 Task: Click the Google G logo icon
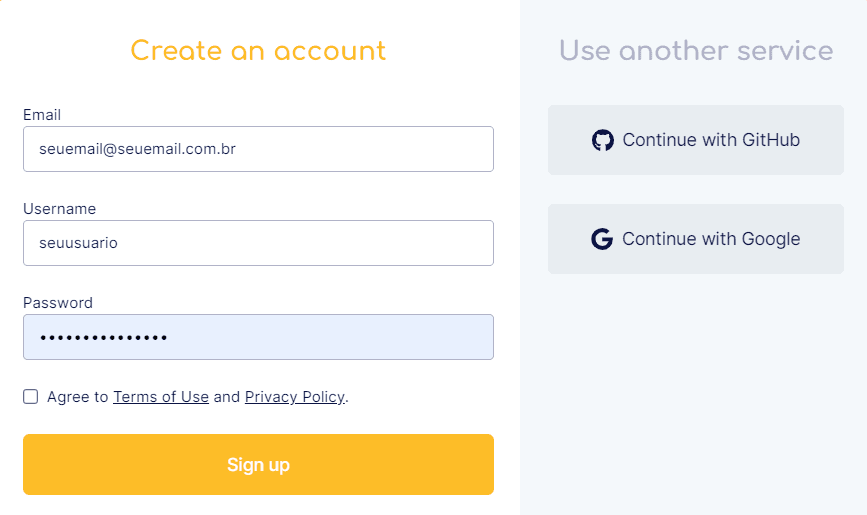[601, 239]
